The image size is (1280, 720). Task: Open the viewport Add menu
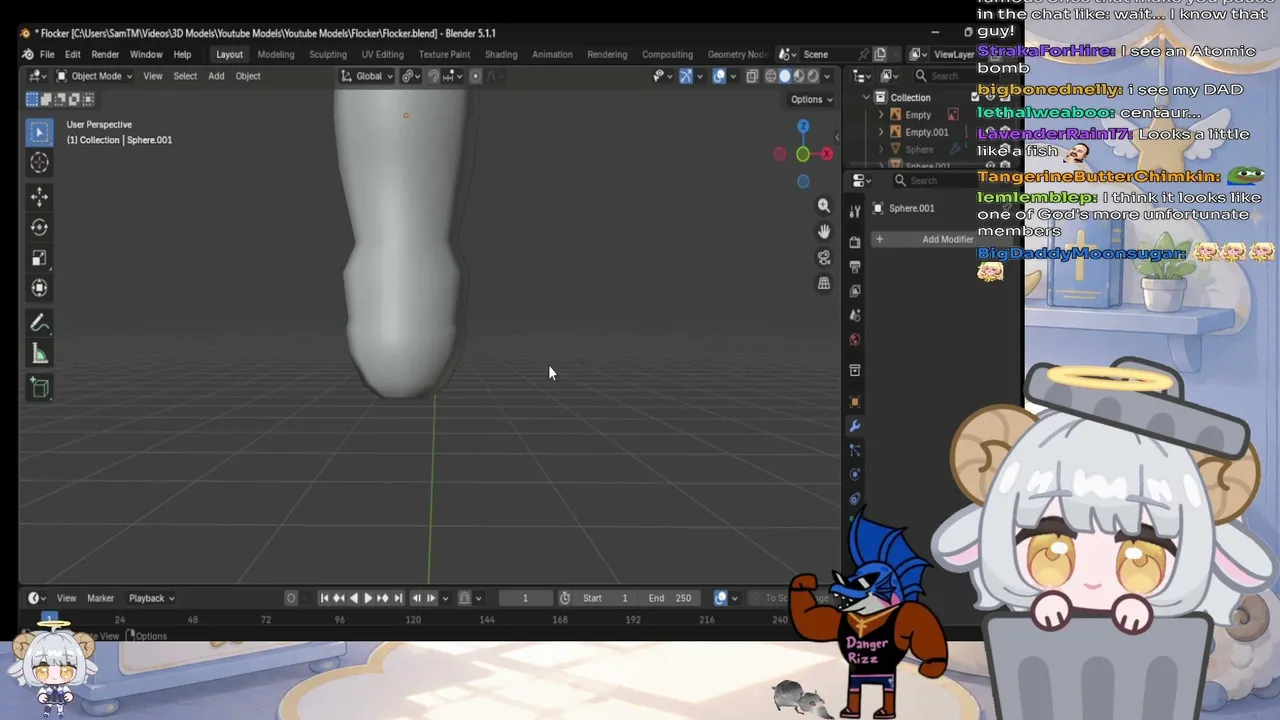click(x=216, y=76)
